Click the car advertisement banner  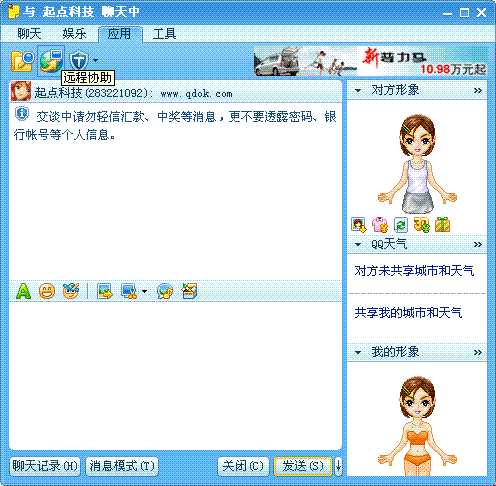[x=371, y=61]
